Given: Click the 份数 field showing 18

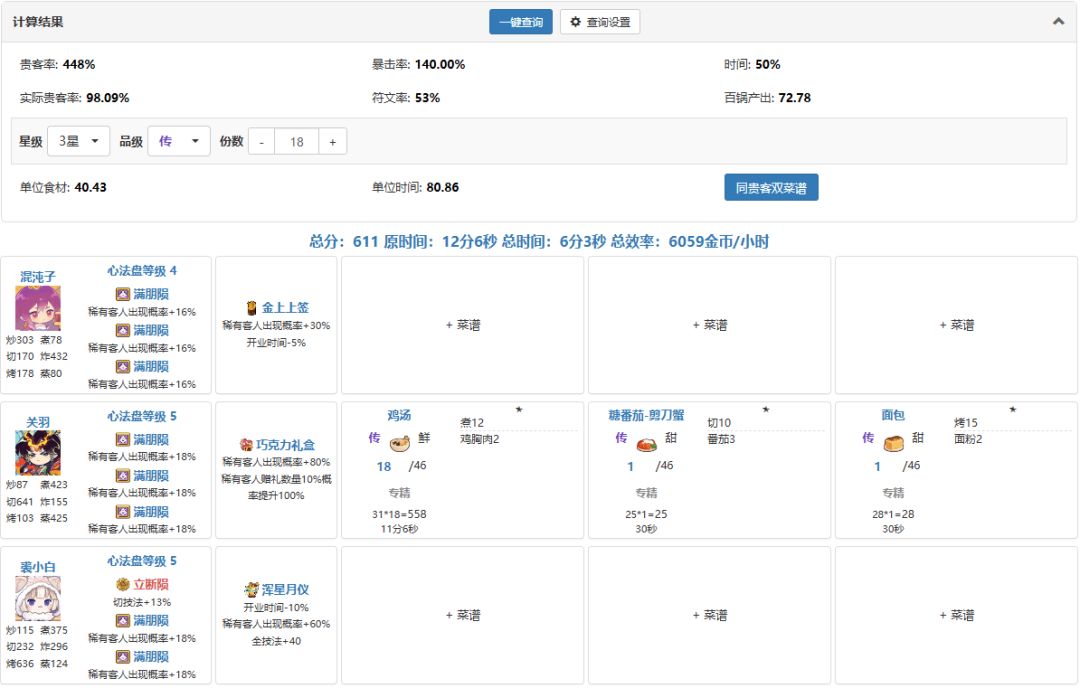Looking at the screenshot, I should click(x=296, y=142).
